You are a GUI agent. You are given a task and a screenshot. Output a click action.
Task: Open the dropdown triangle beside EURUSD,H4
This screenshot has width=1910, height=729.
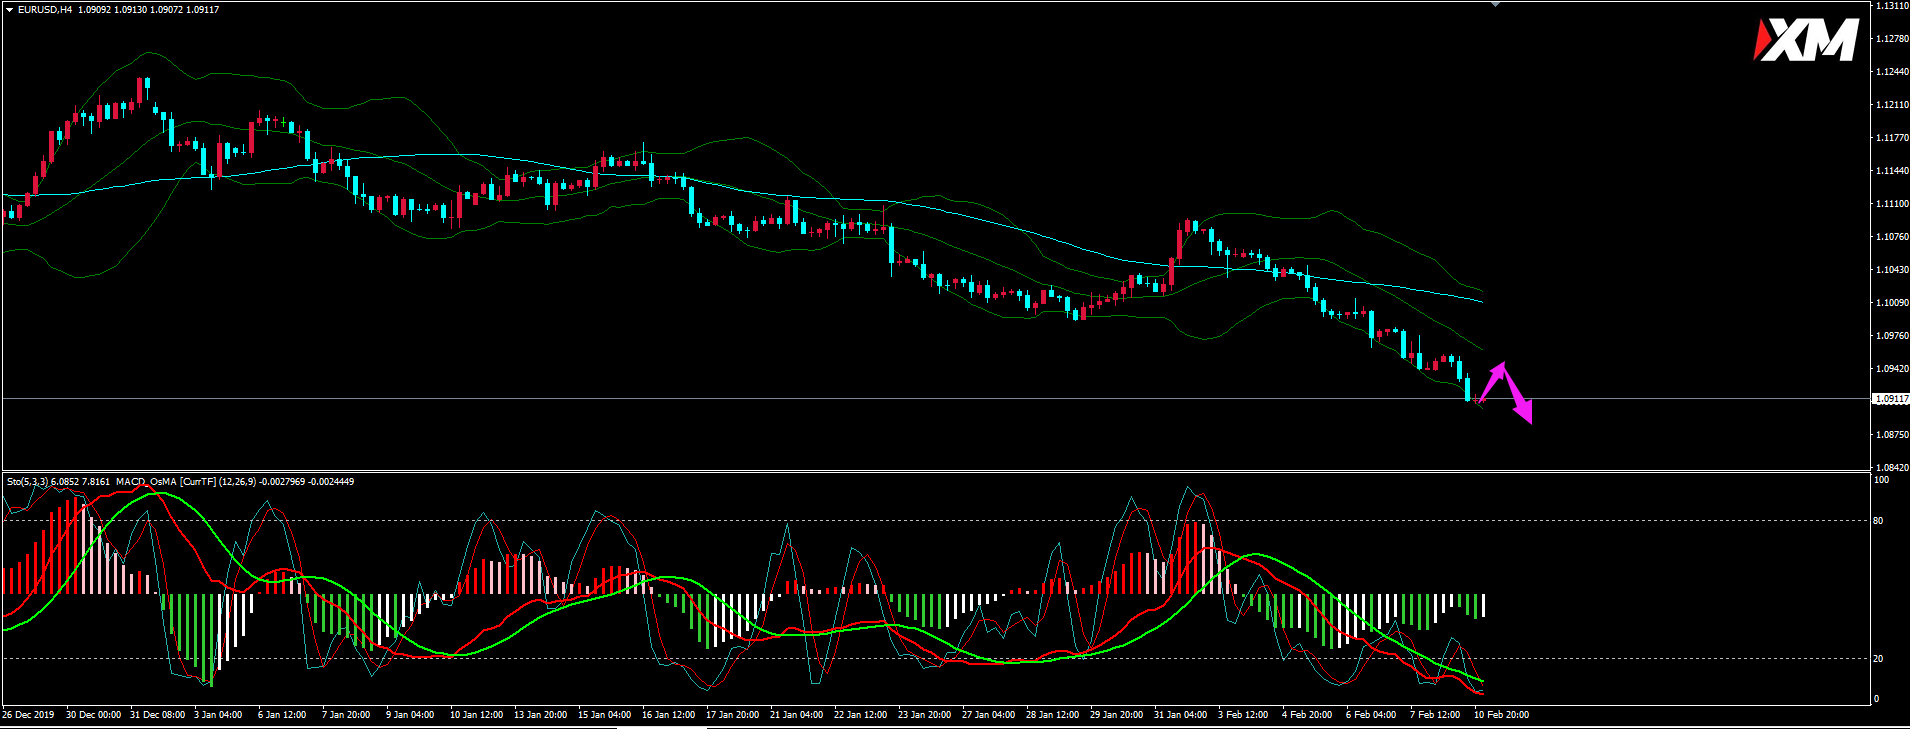point(9,10)
